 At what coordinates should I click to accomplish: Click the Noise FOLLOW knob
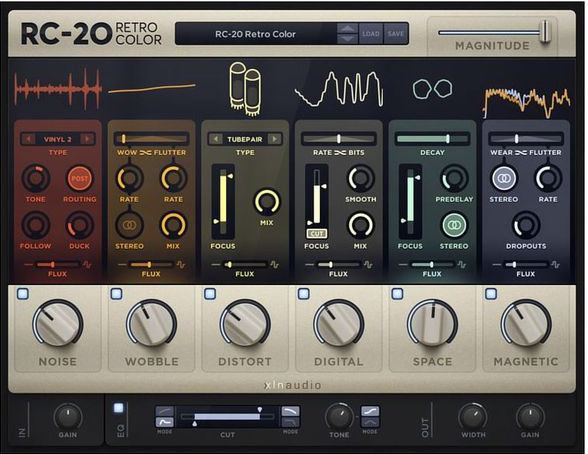click(36, 225)
